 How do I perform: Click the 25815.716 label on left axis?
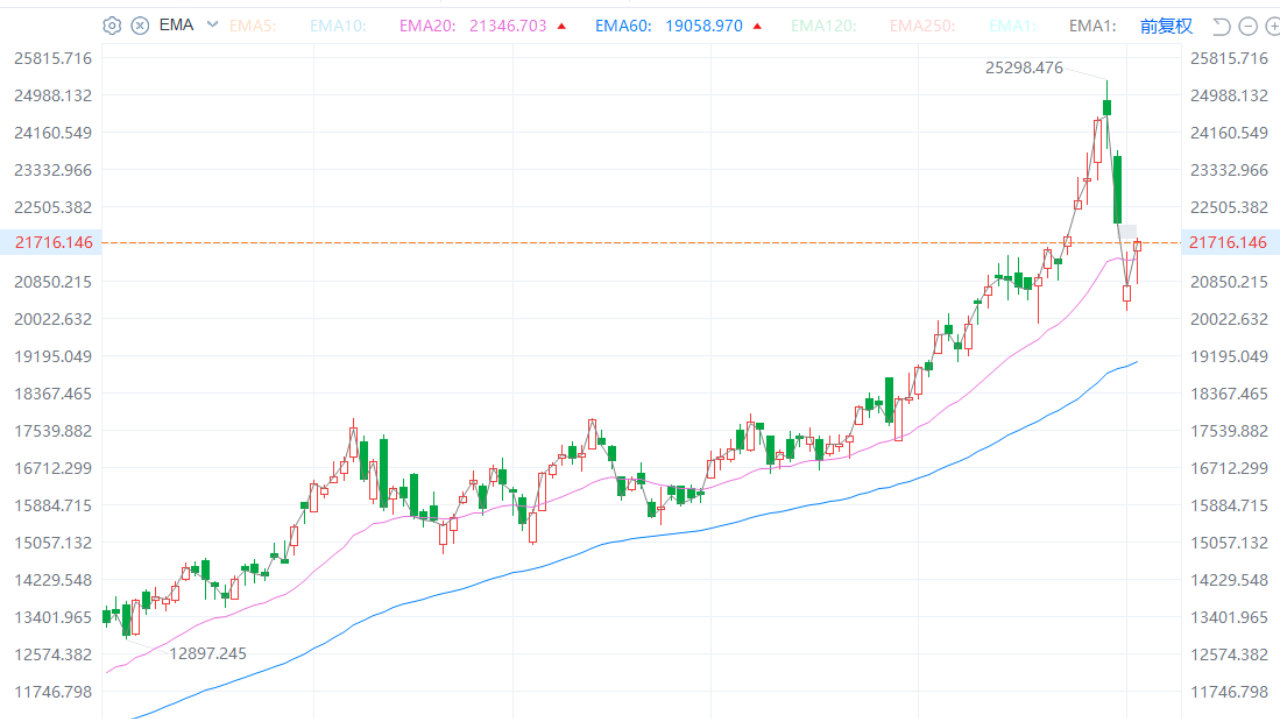point(53,58)
